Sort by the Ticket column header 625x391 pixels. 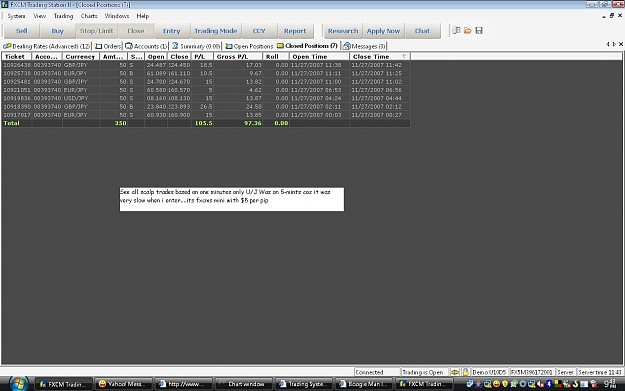16,57
